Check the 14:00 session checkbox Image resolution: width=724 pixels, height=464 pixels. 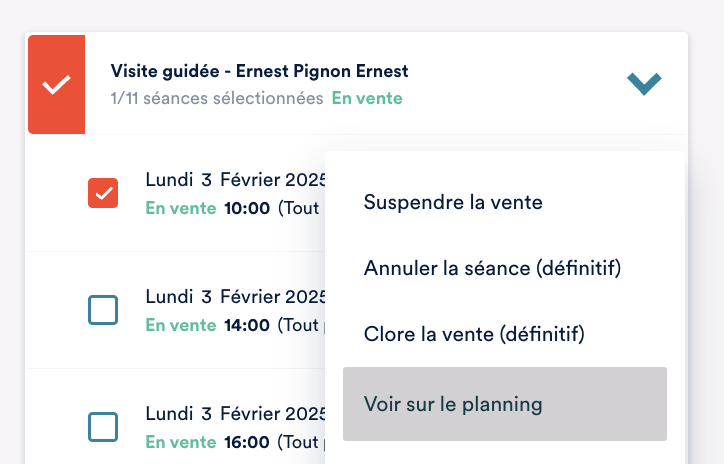pyautogui.click(x=103, y=310)
